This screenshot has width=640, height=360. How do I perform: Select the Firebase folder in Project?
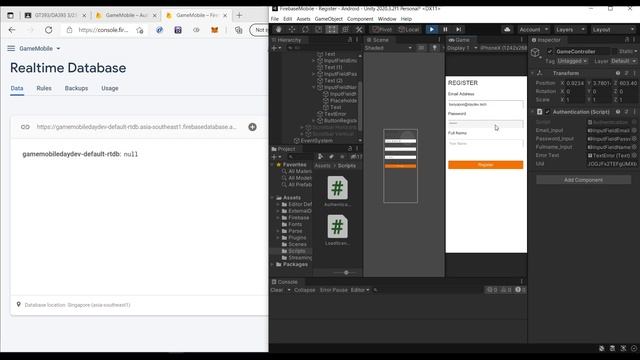pyautogui.click(x=298, y=218)
